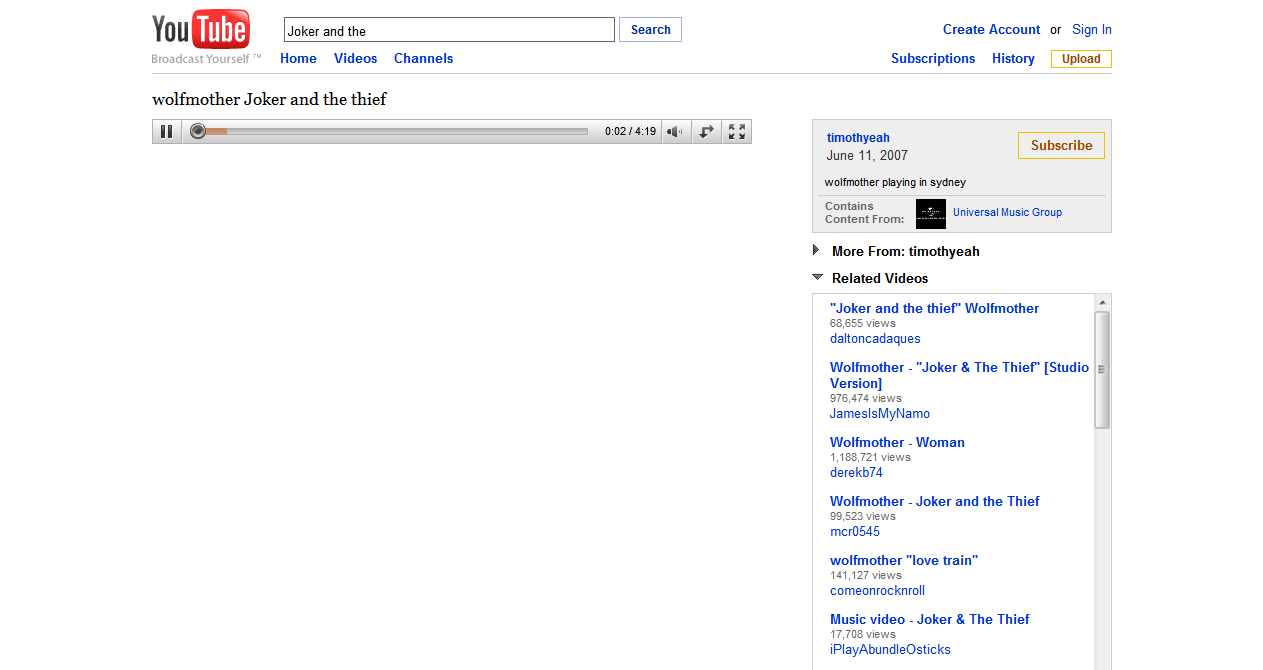This screenshot has height=670, width=1263.
Task: Open related video Wolfmother - Joker and the Thief
Action: click(x=934, y=502)
